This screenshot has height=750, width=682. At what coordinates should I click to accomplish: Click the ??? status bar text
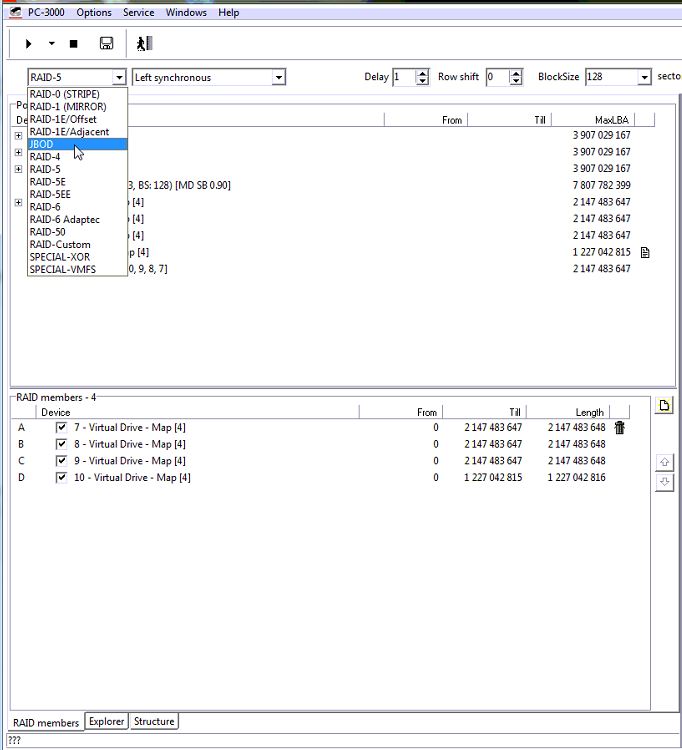[x=14, y=740]
